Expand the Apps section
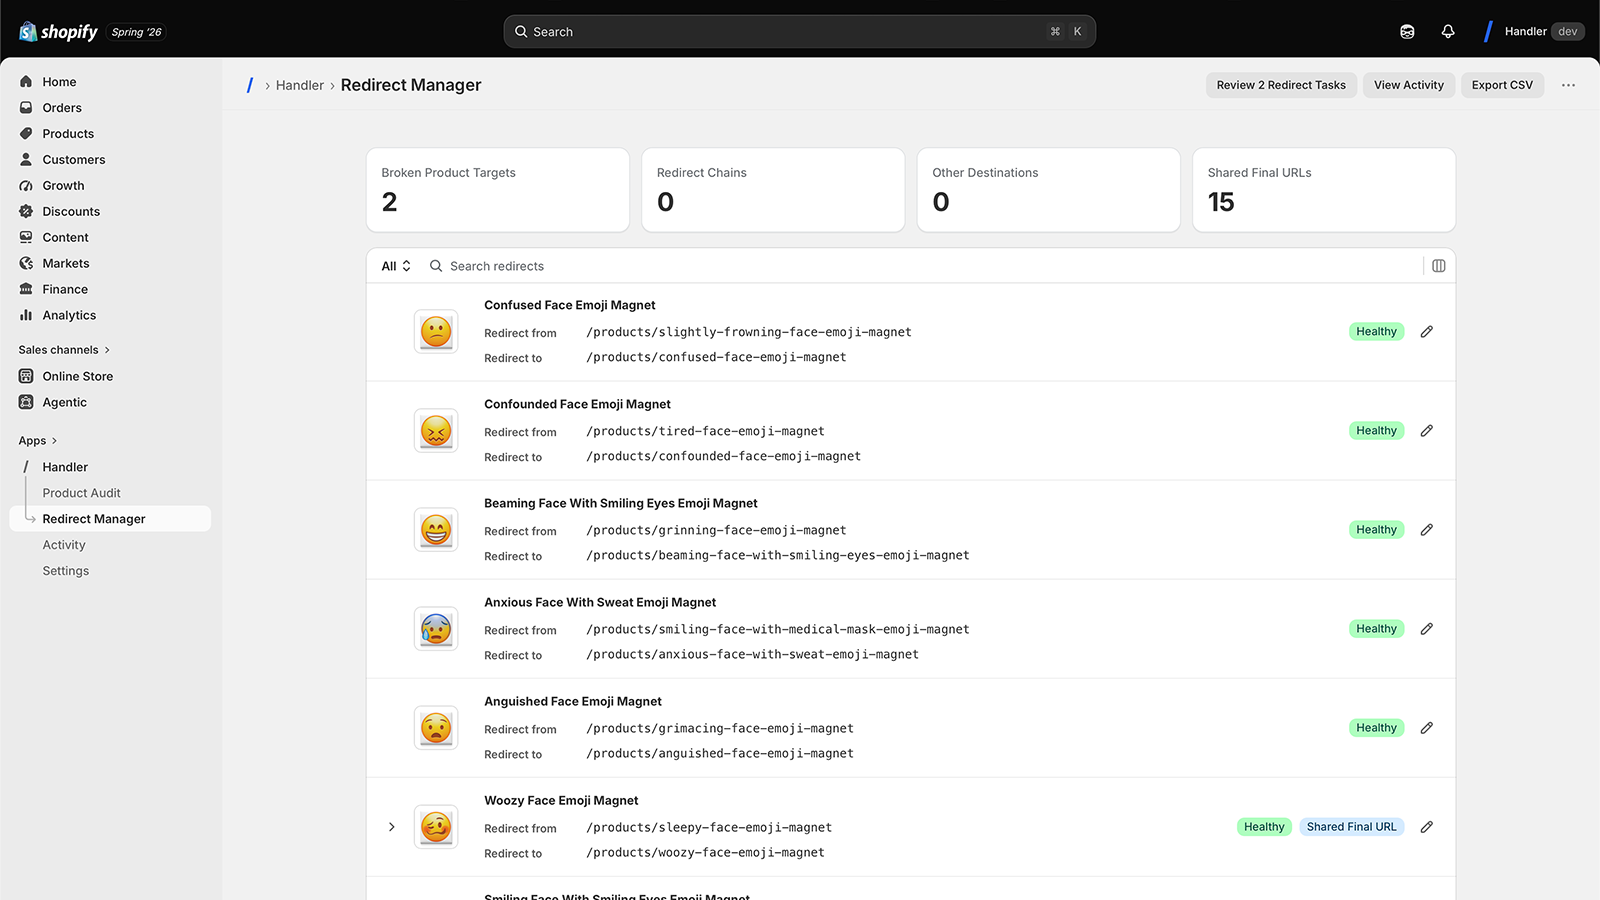This screenshot has height=900, width=1600. coord(38,441)
